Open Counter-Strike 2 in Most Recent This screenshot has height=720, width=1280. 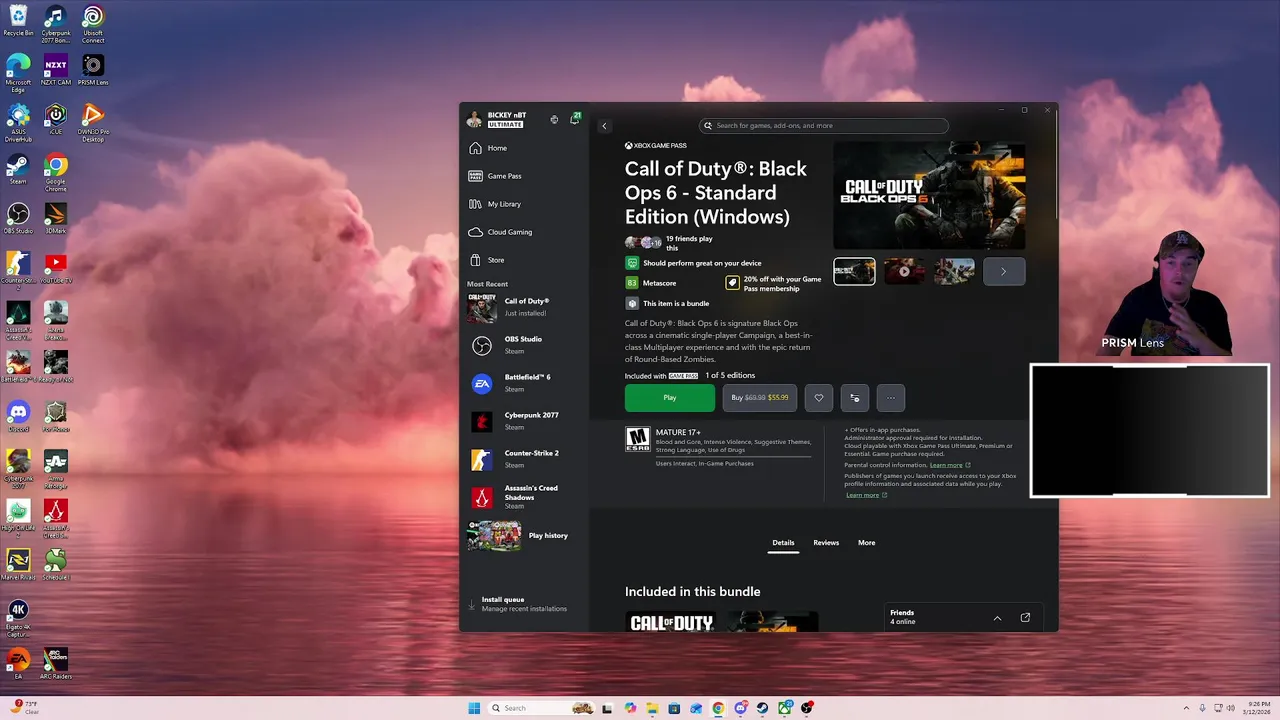[524, 459]
